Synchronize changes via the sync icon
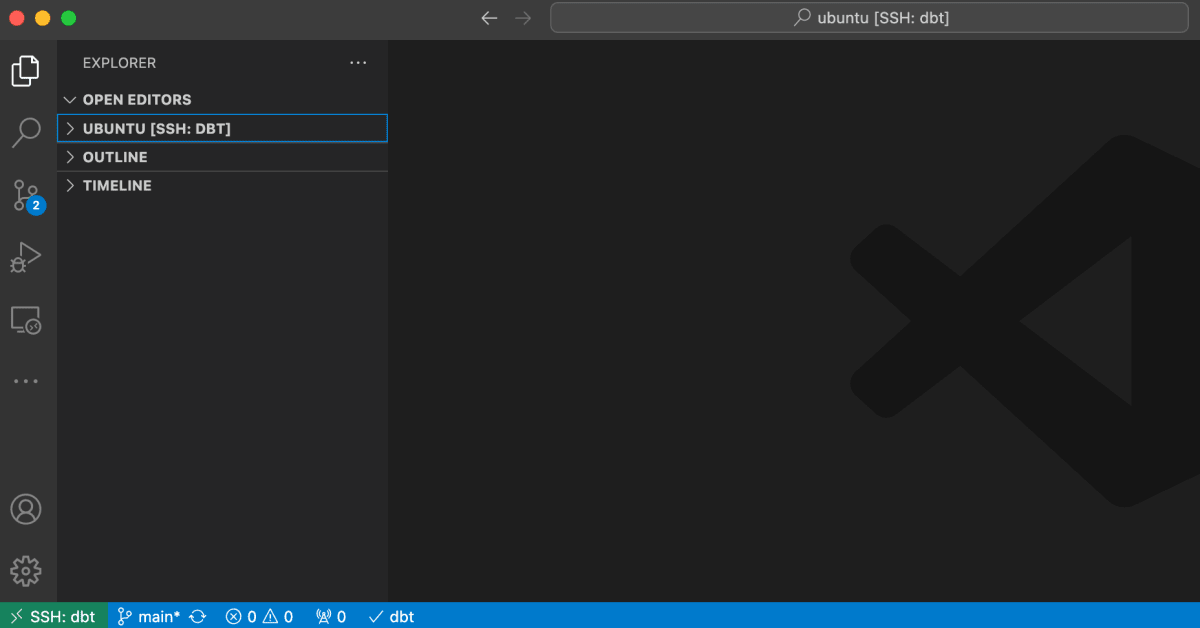Viewport: 1200px width, 628px height. [198, 616]
